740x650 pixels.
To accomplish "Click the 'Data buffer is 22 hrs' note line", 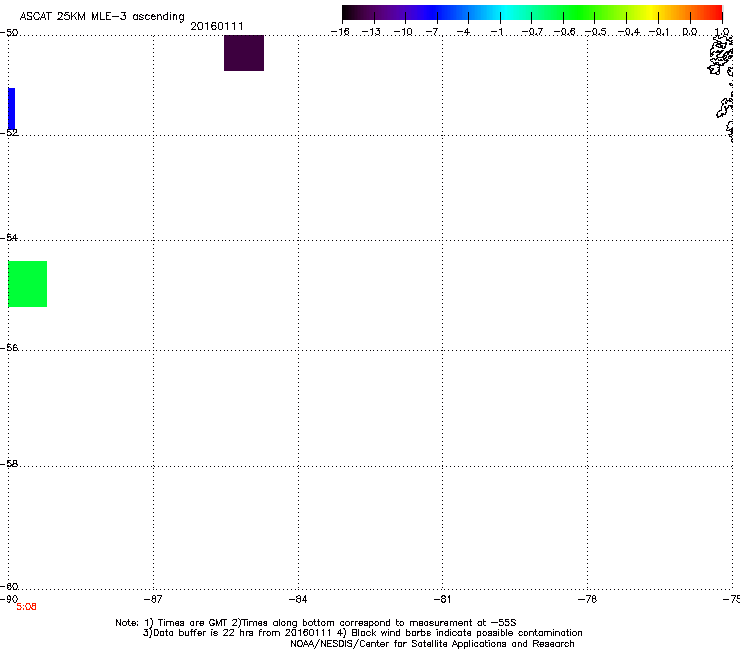I will click(362, 633).
